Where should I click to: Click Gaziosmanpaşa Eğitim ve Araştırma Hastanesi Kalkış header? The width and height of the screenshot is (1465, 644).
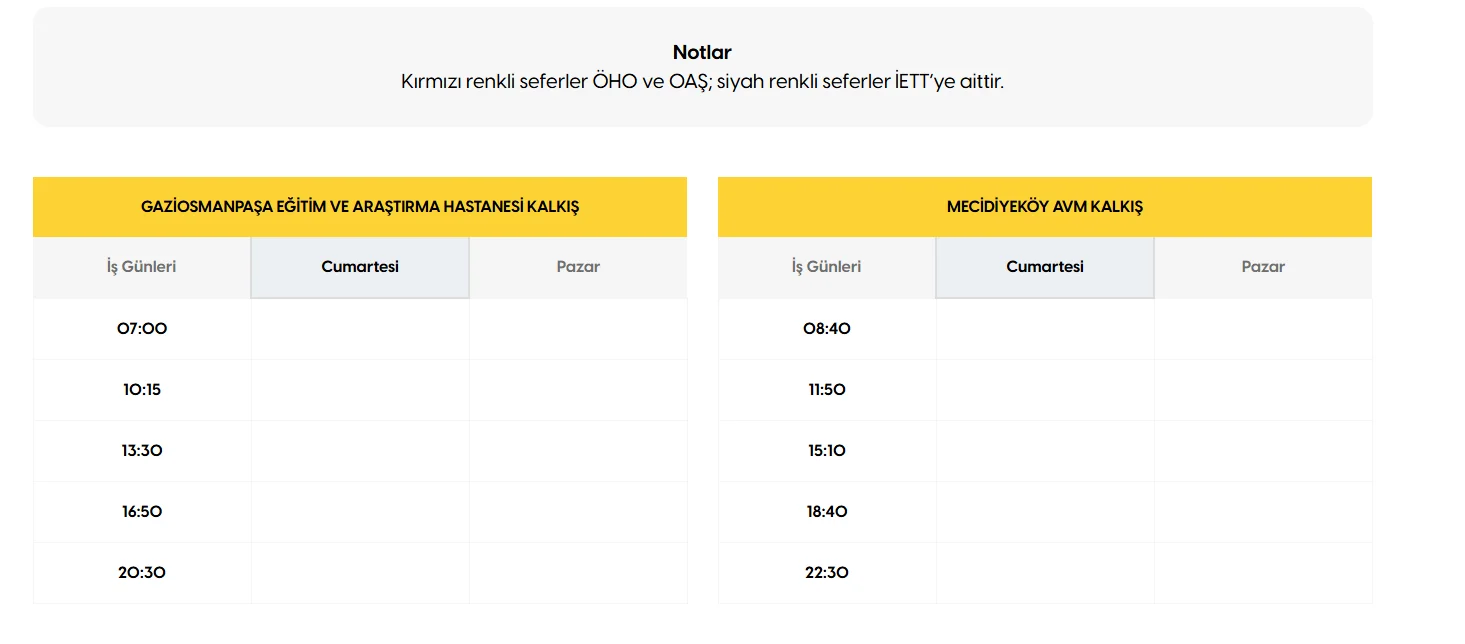360,207
